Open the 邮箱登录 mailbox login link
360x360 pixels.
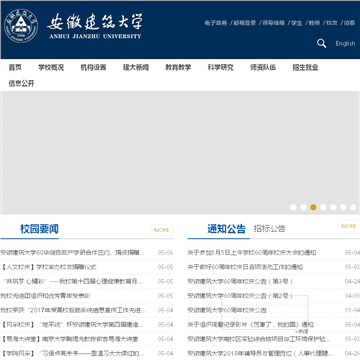(244, 23)
